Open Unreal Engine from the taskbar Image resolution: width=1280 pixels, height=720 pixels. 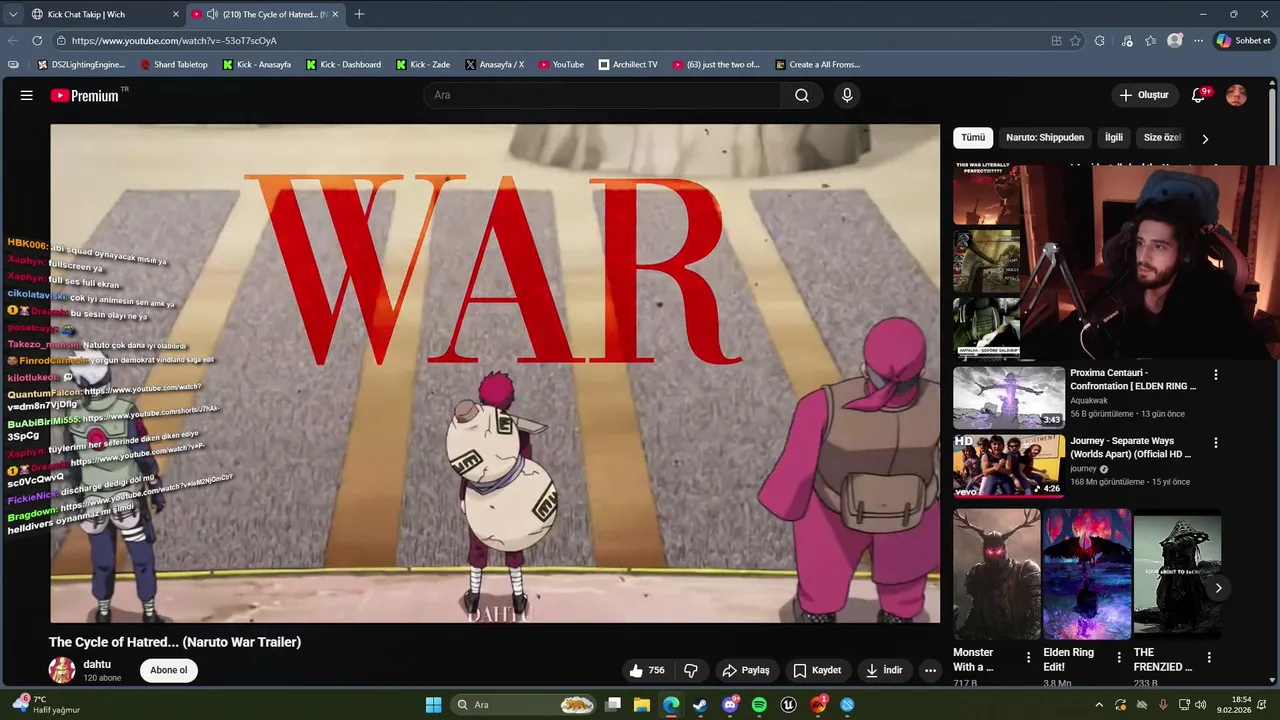[x=789, y=705]
